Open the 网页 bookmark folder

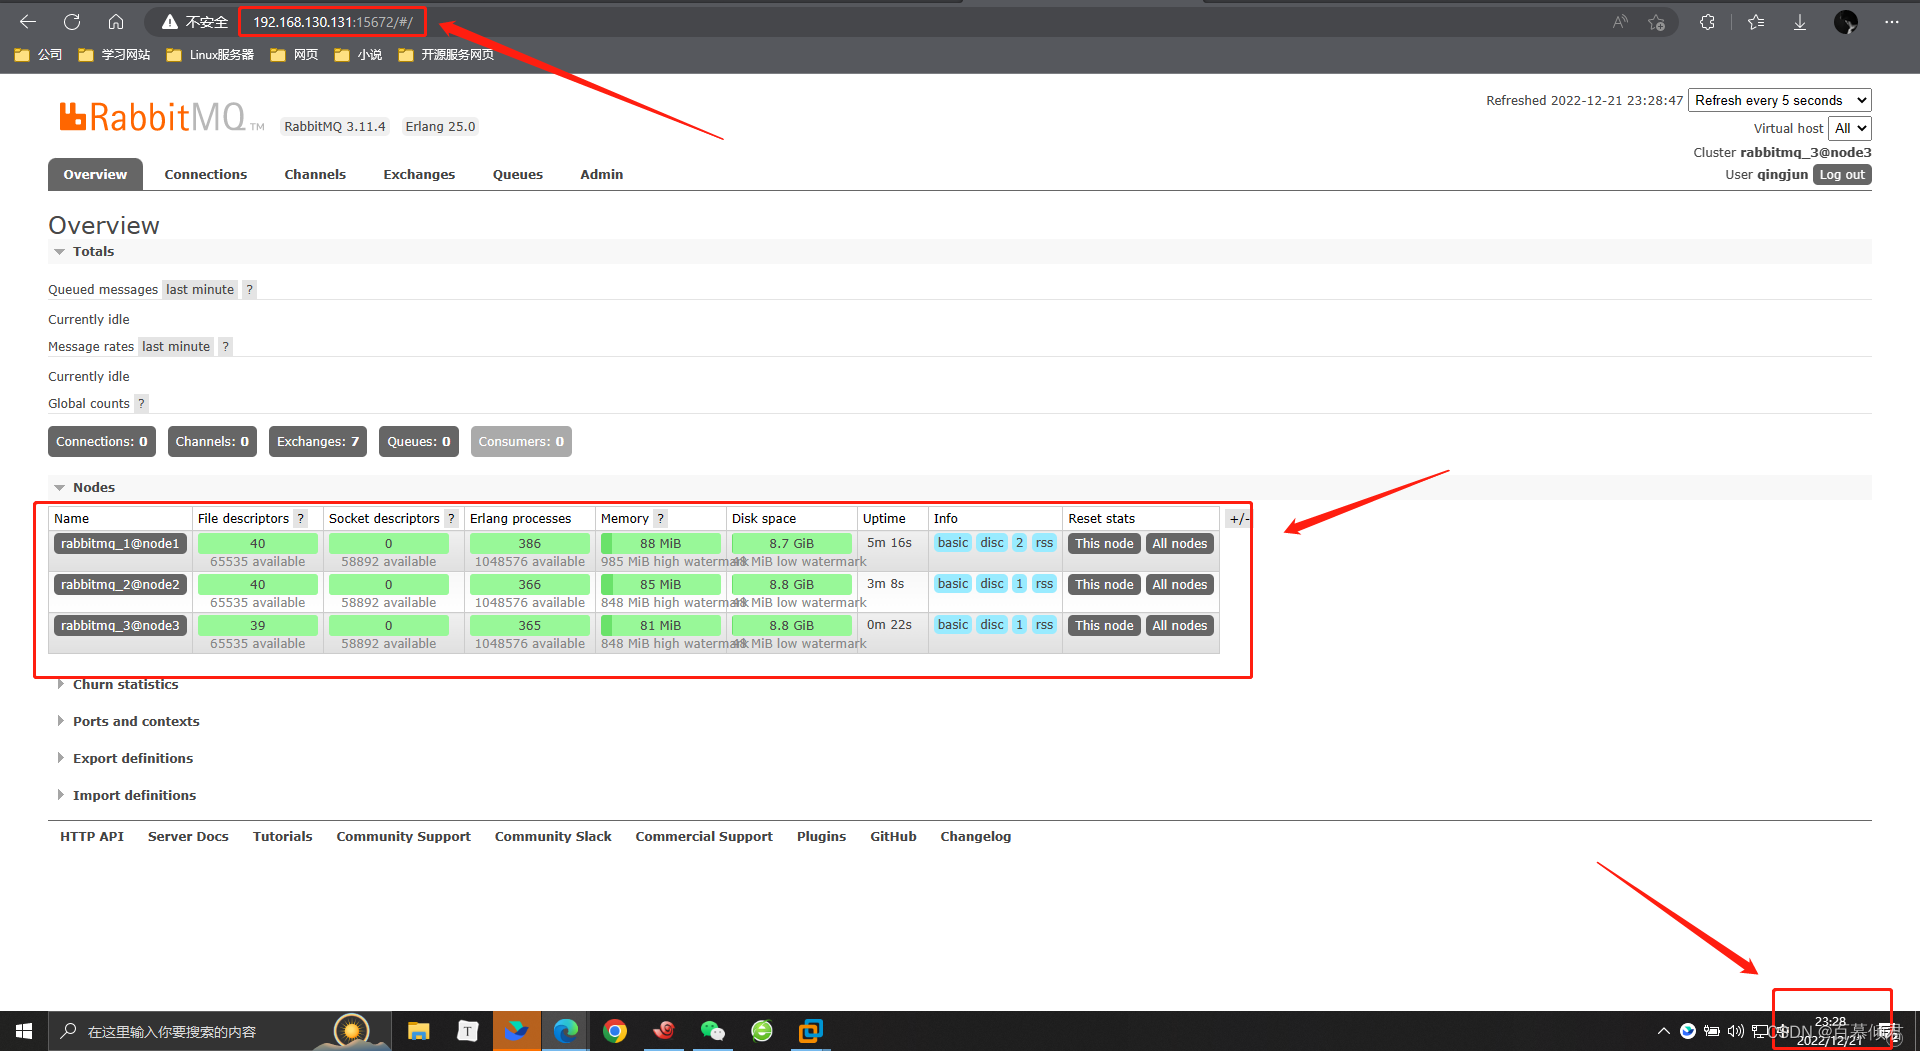click(x=294, y=55)
